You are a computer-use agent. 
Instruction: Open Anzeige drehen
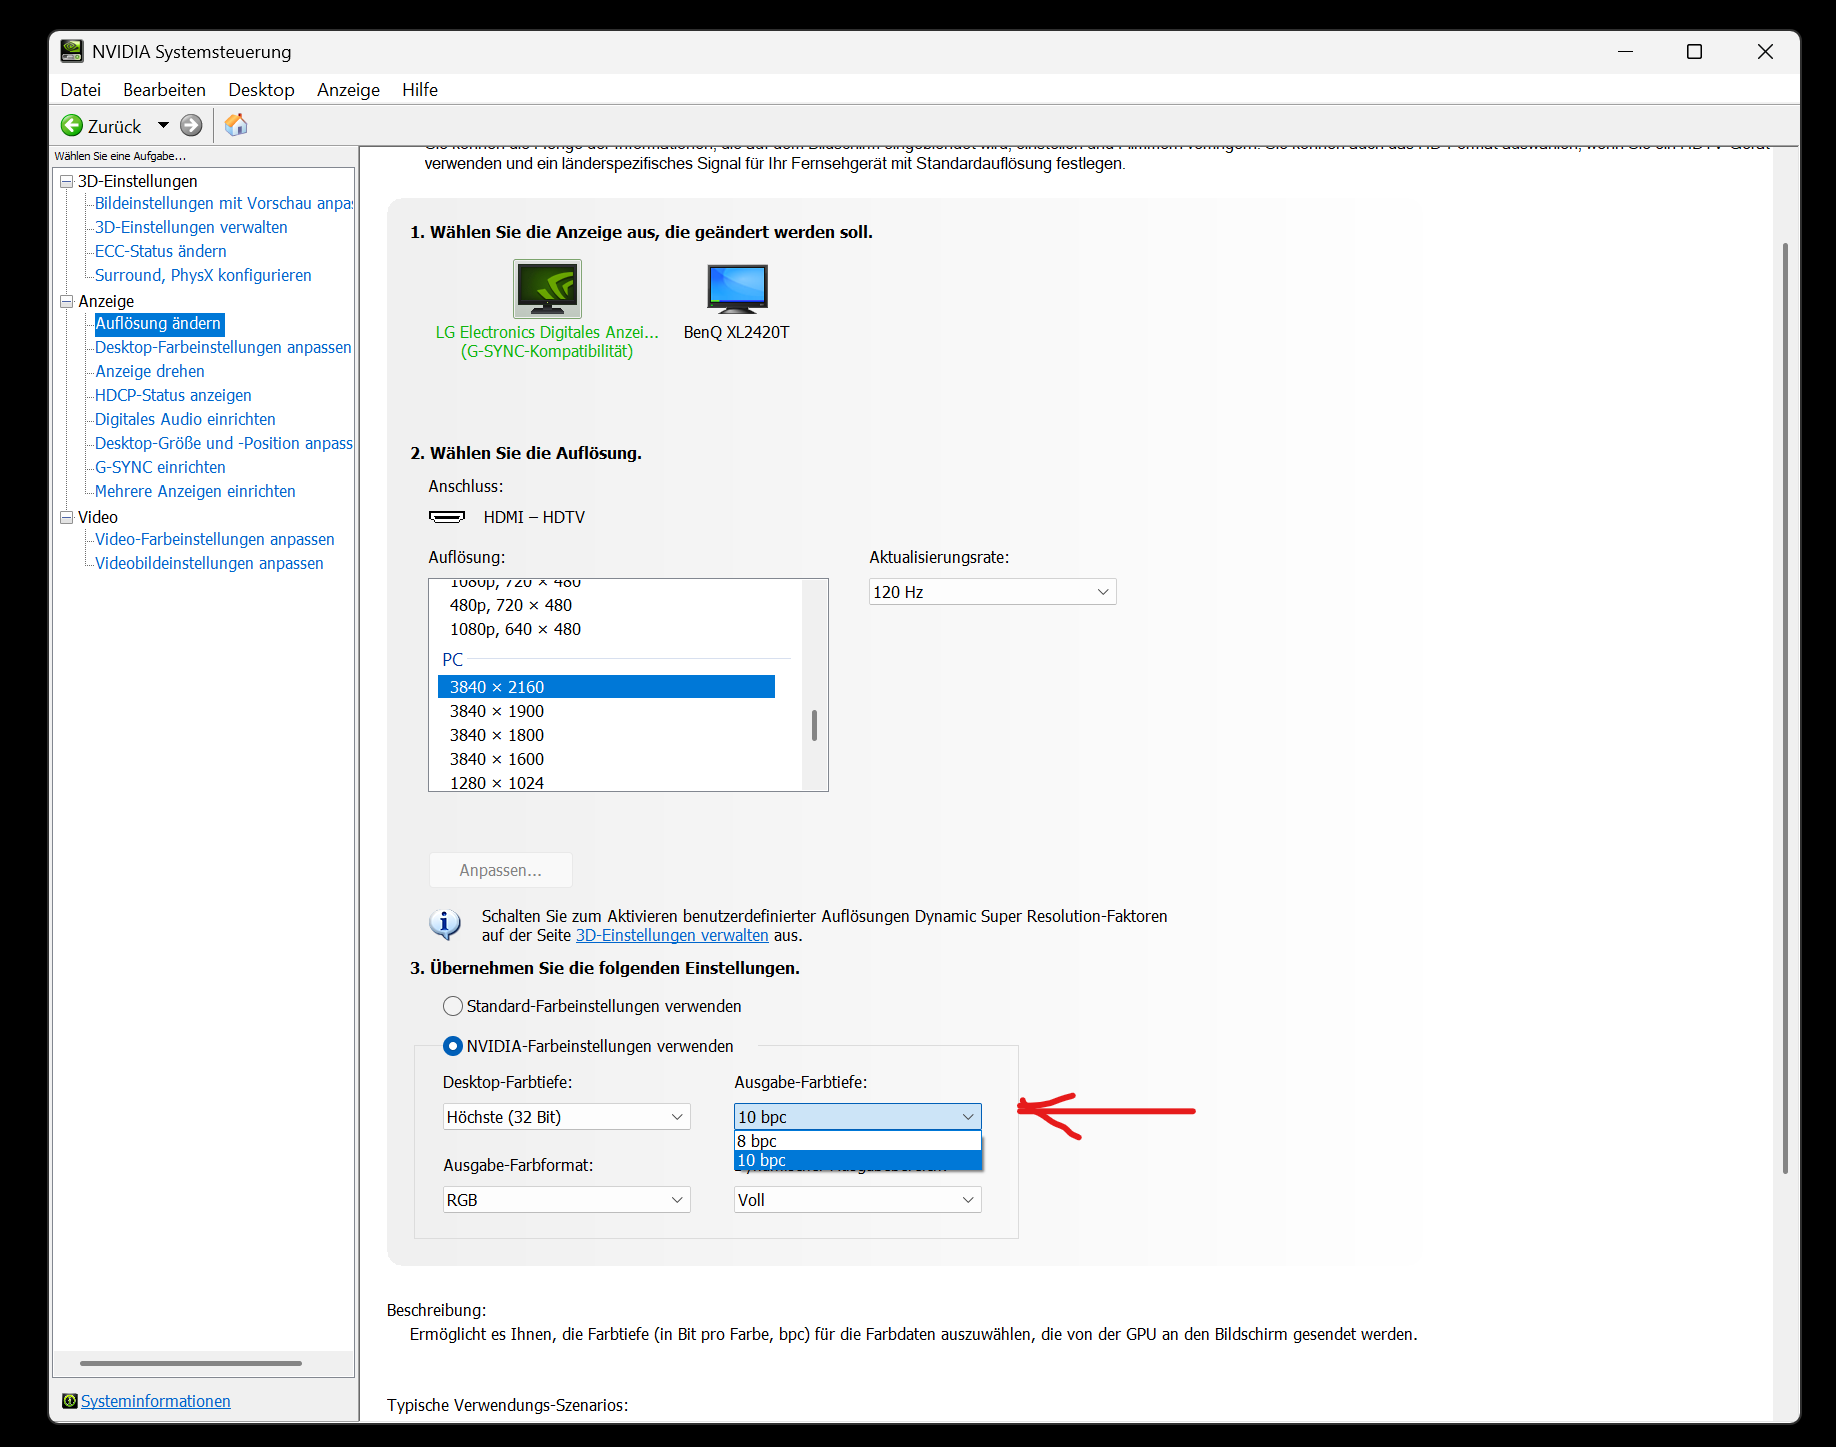tap(150, 371)
